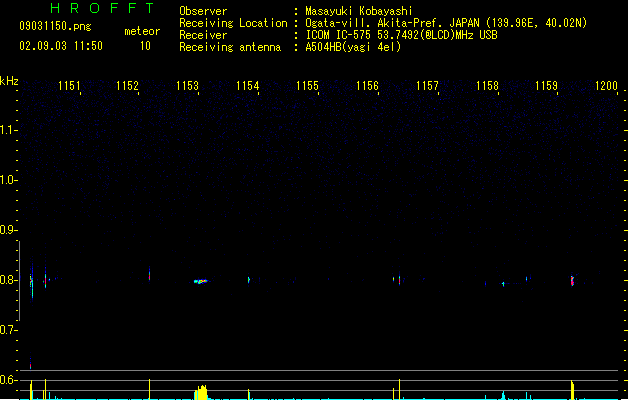This screenshot has width=629, height=400.
Task: Click the 1153 time axis label
Action: click(187, 86)
